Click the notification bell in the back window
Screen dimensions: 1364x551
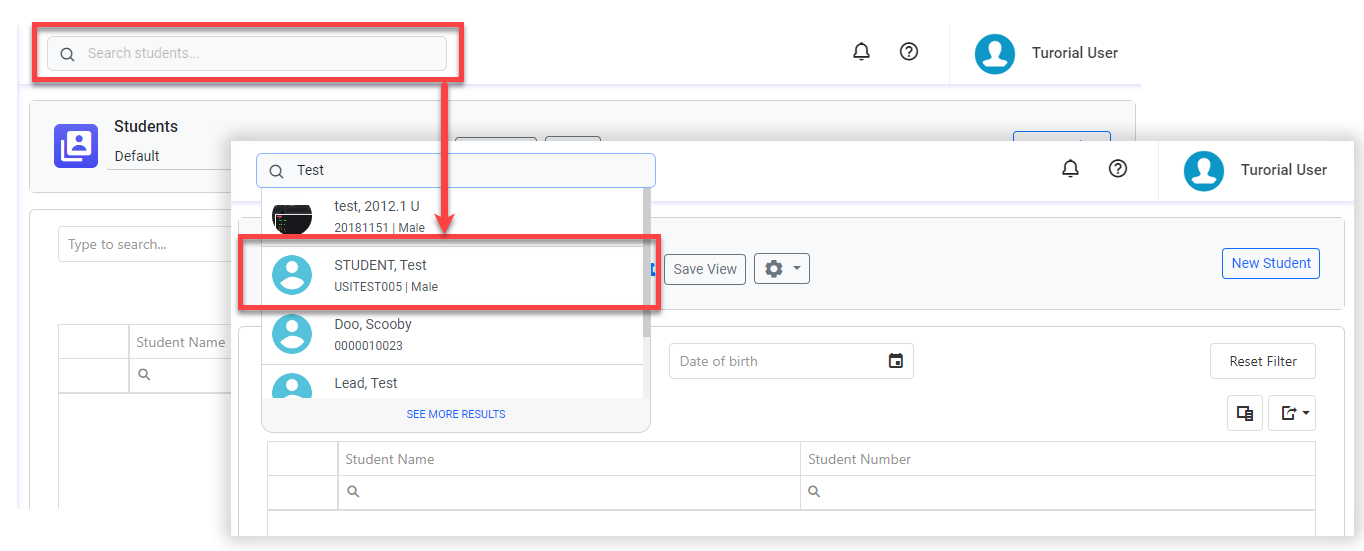(x=861, y=52)
